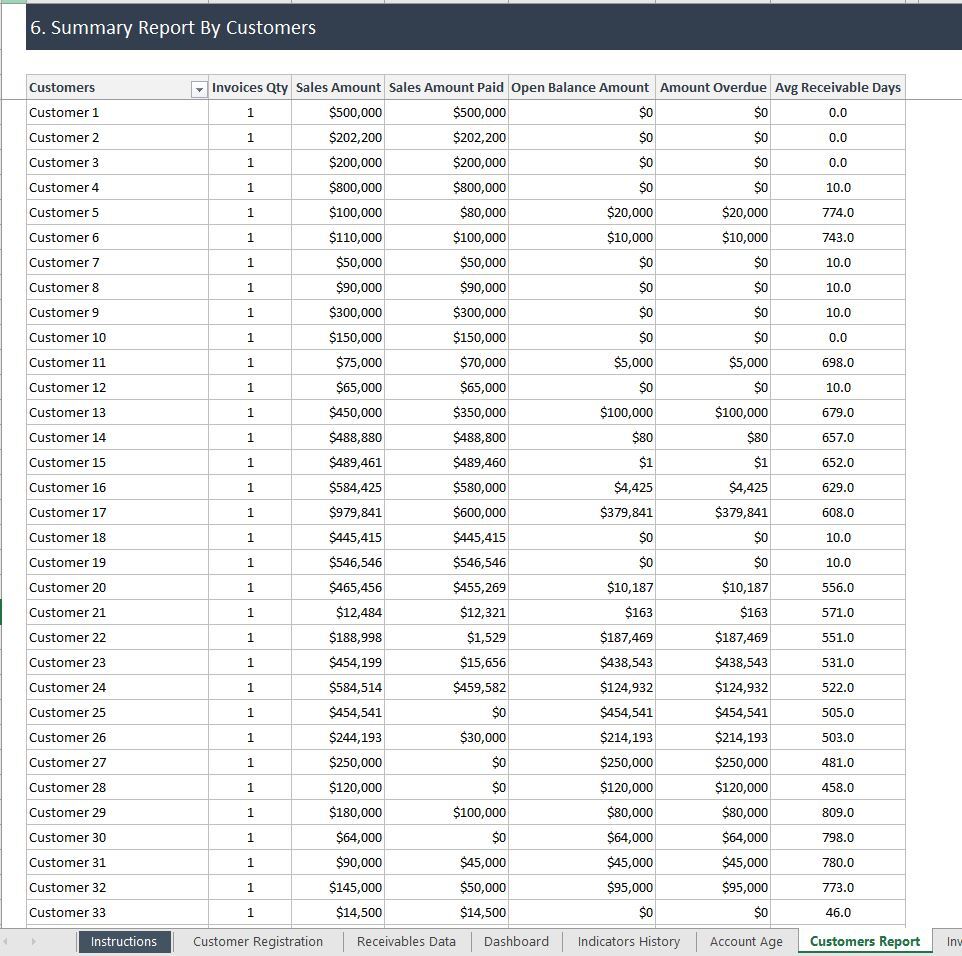The height and width of the screenshot is (956, 962).
Task: Click Customer 13's $350,000 paid amount
Action: pos(446,412)
